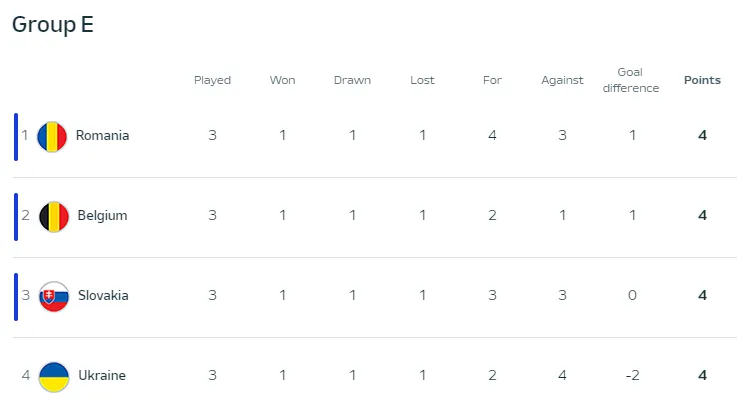Click the Lost column header
This screenshot has height=417, width=737.
(422, 80)
